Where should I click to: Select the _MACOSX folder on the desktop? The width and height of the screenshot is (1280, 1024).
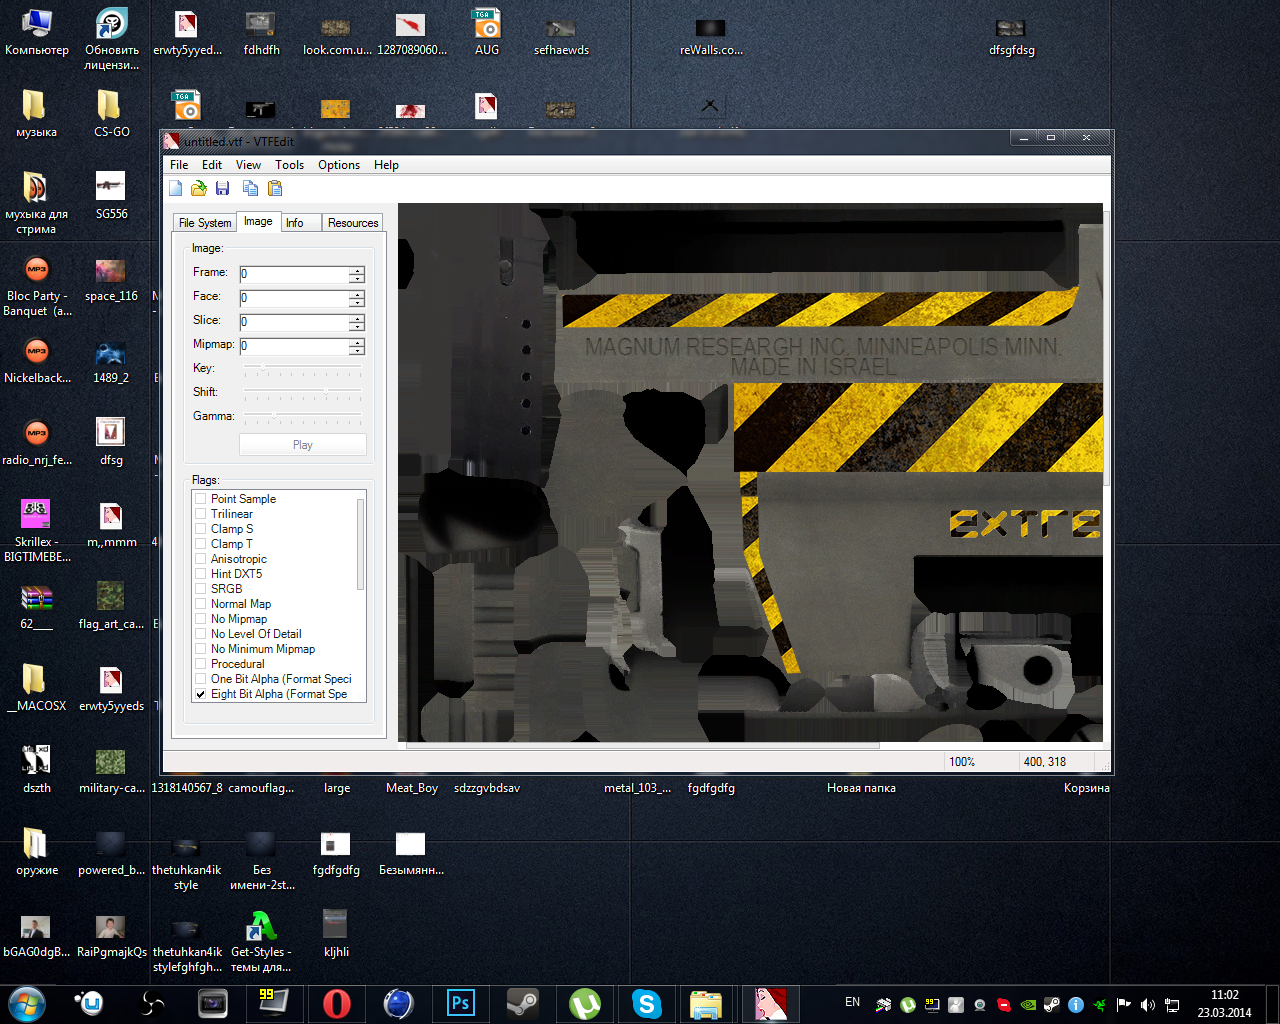click(x=36, y=688)
